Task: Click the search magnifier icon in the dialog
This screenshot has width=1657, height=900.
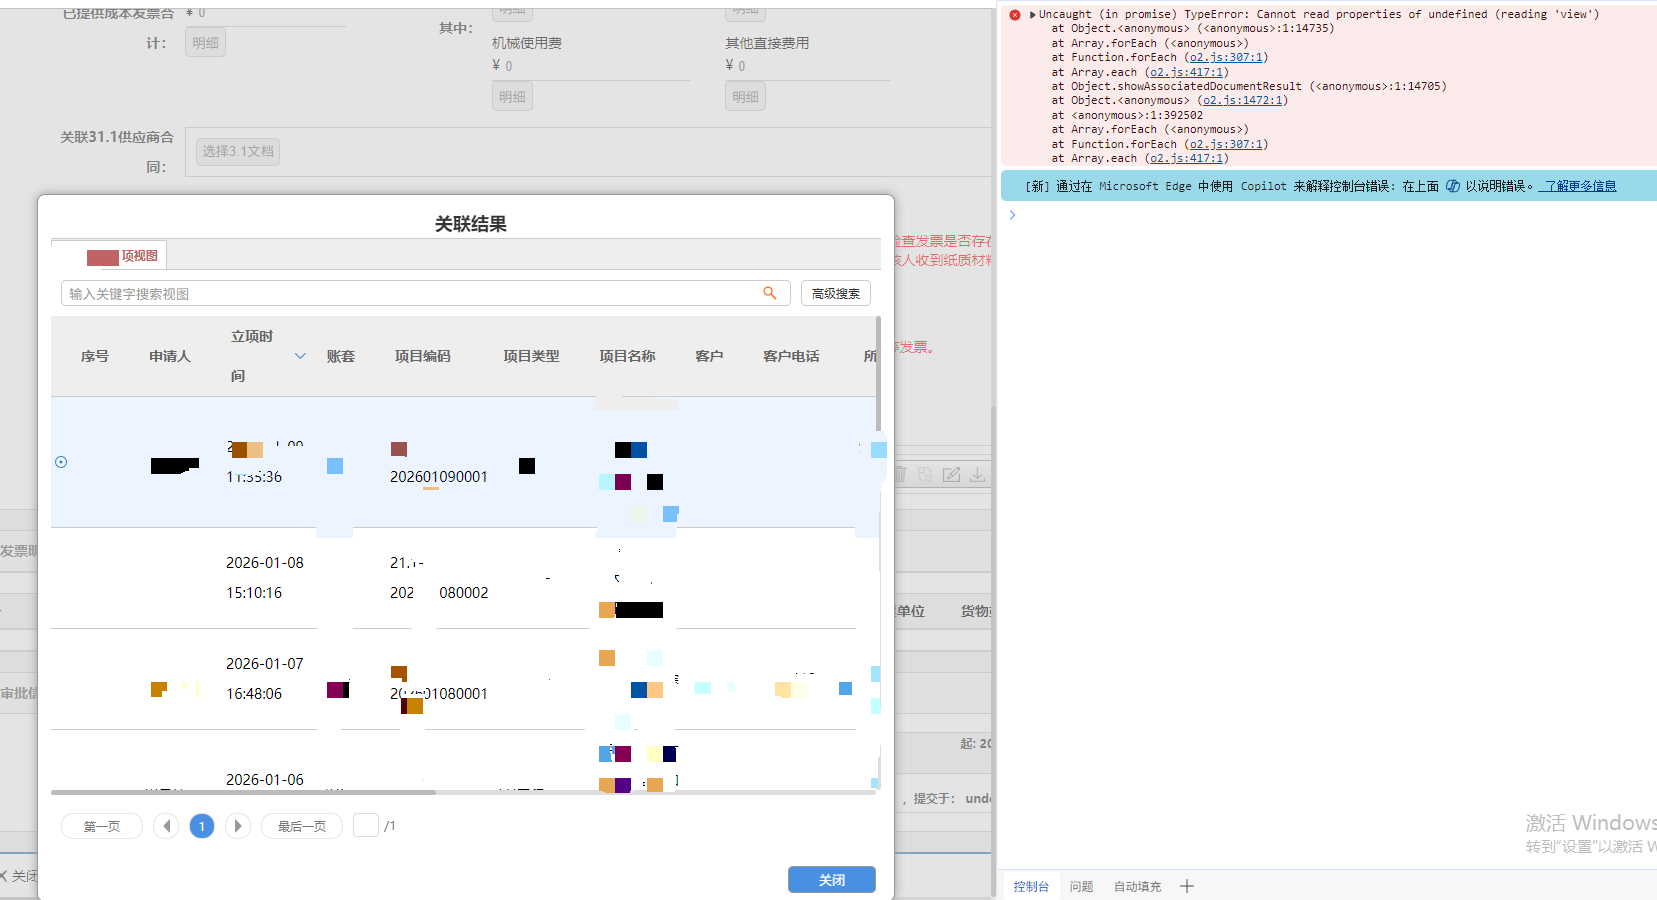Action: (770, 293)
